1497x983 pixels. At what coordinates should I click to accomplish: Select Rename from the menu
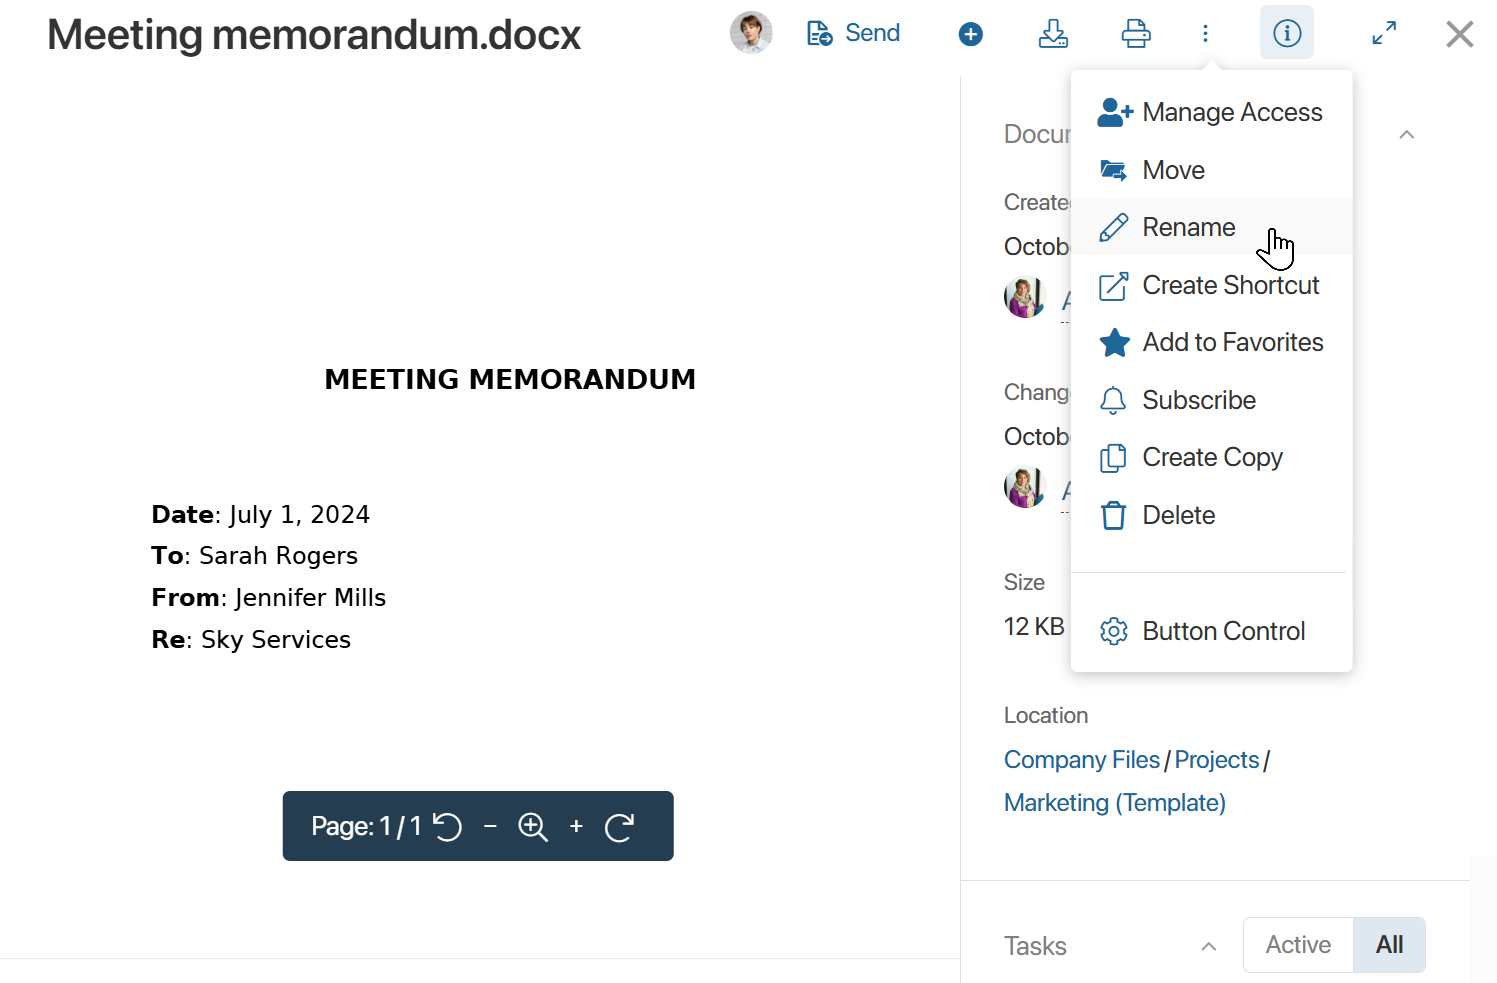coord(1188,228)
